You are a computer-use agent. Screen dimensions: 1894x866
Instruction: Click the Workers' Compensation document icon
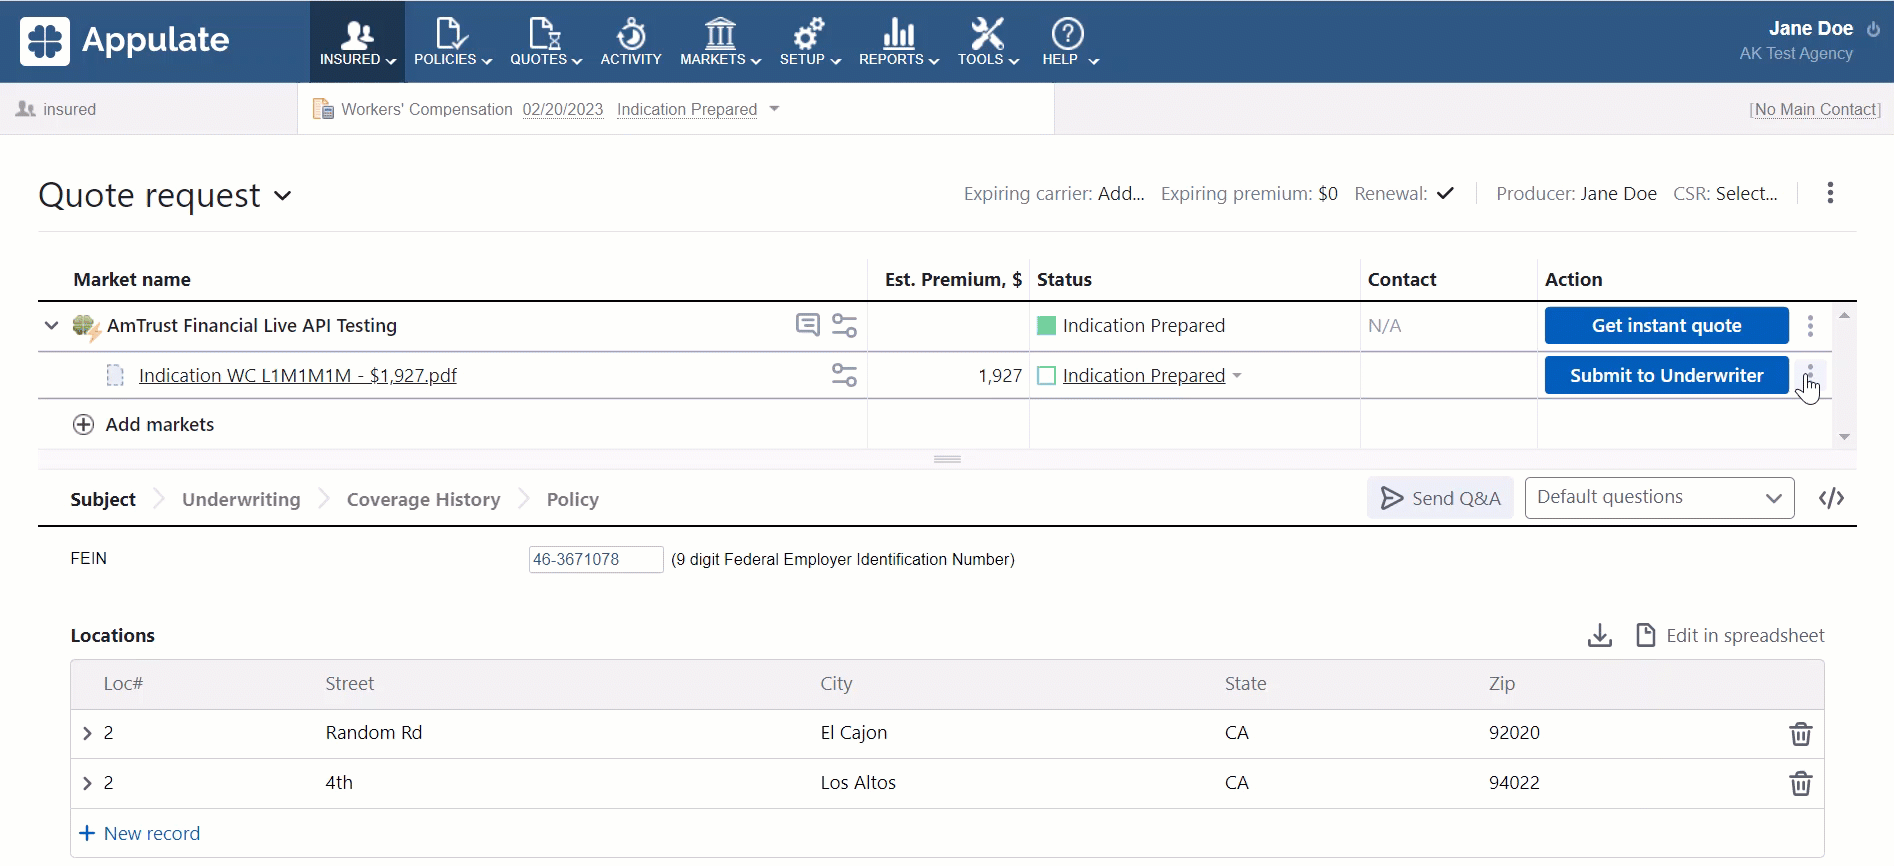(323, 109)
